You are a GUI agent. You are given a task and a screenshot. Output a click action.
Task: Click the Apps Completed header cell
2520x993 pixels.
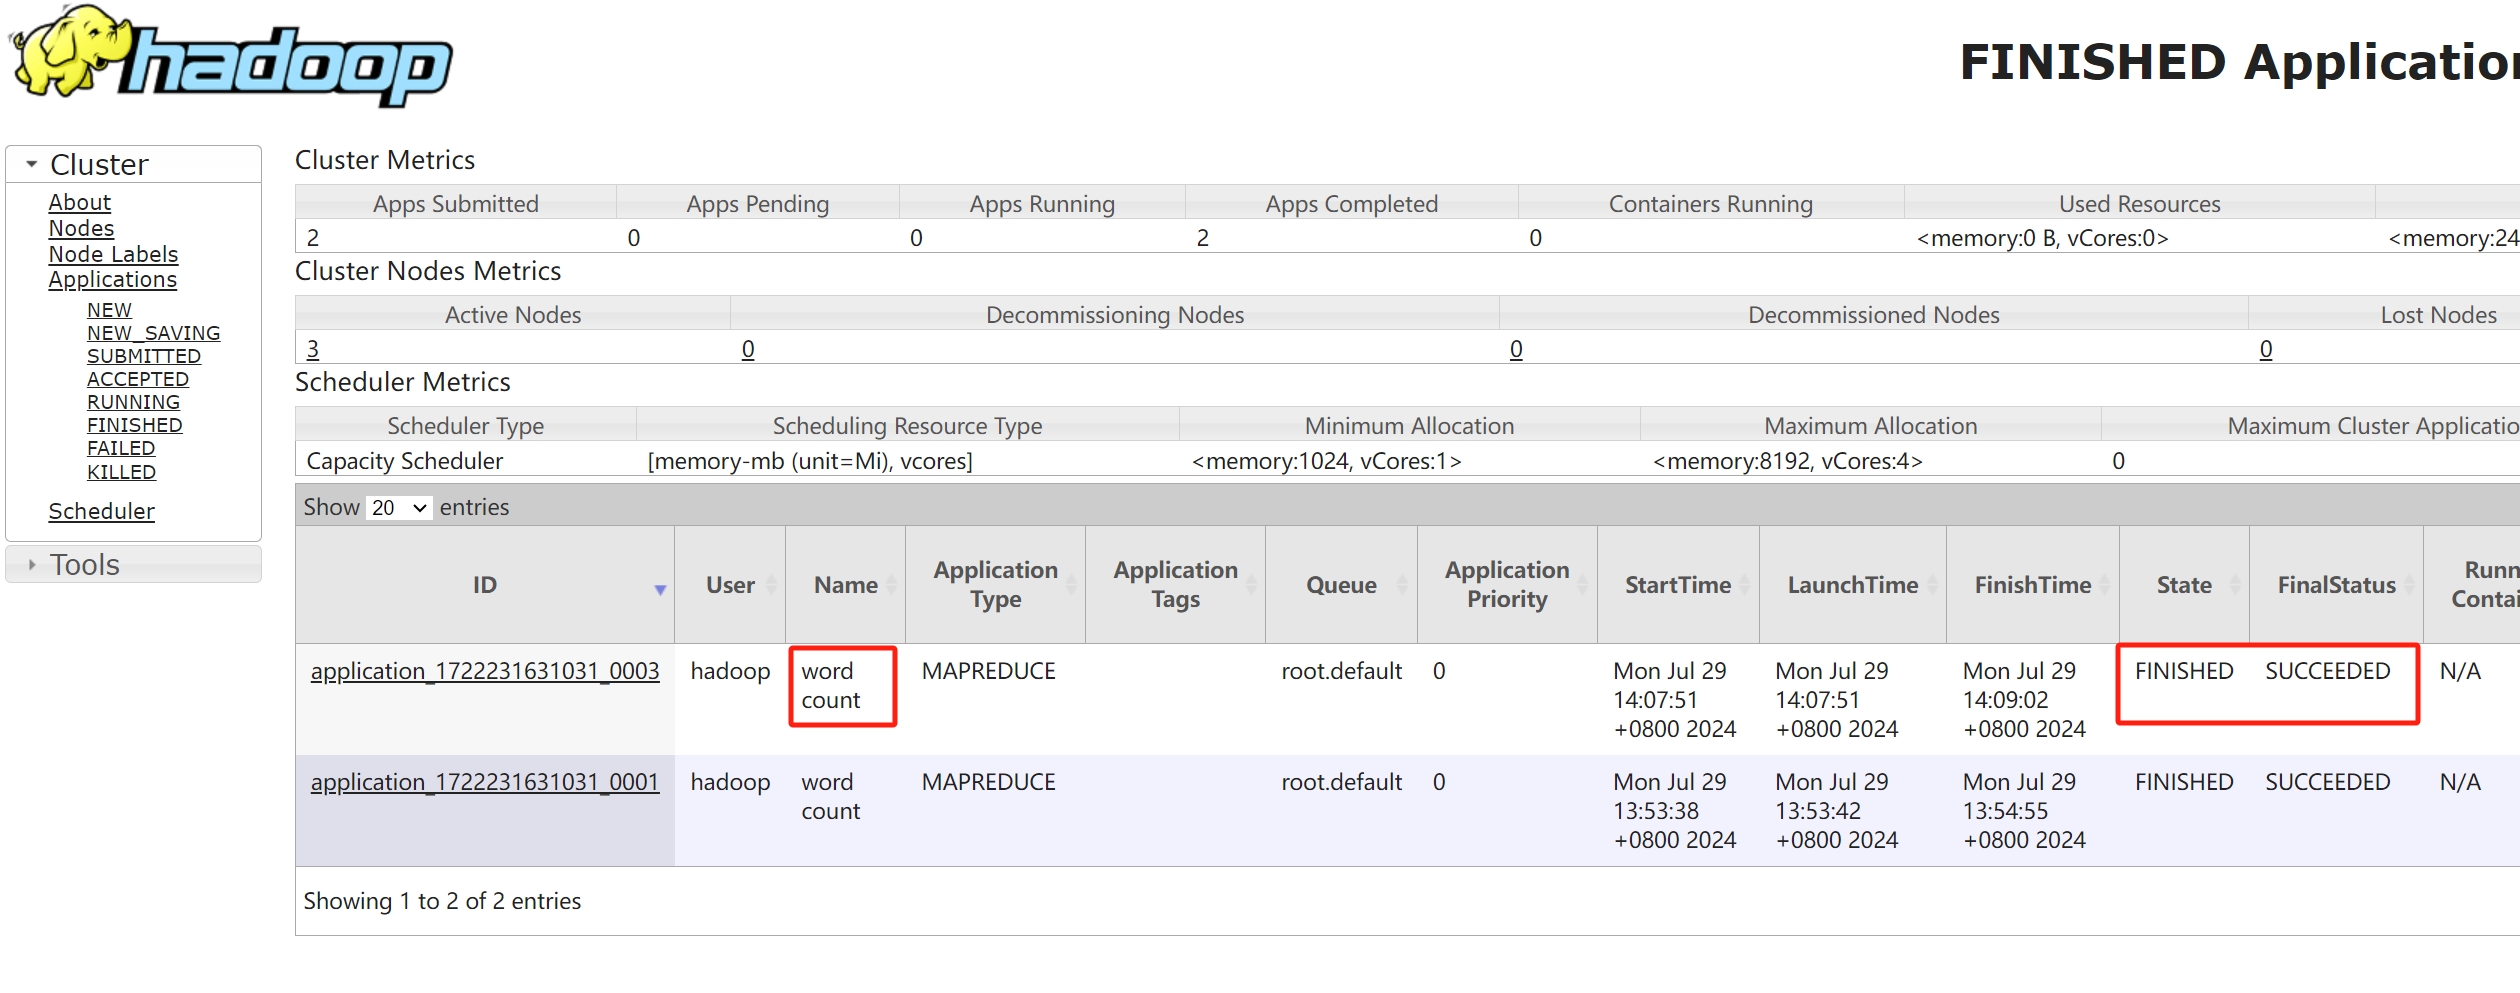tap(1351, 204)
